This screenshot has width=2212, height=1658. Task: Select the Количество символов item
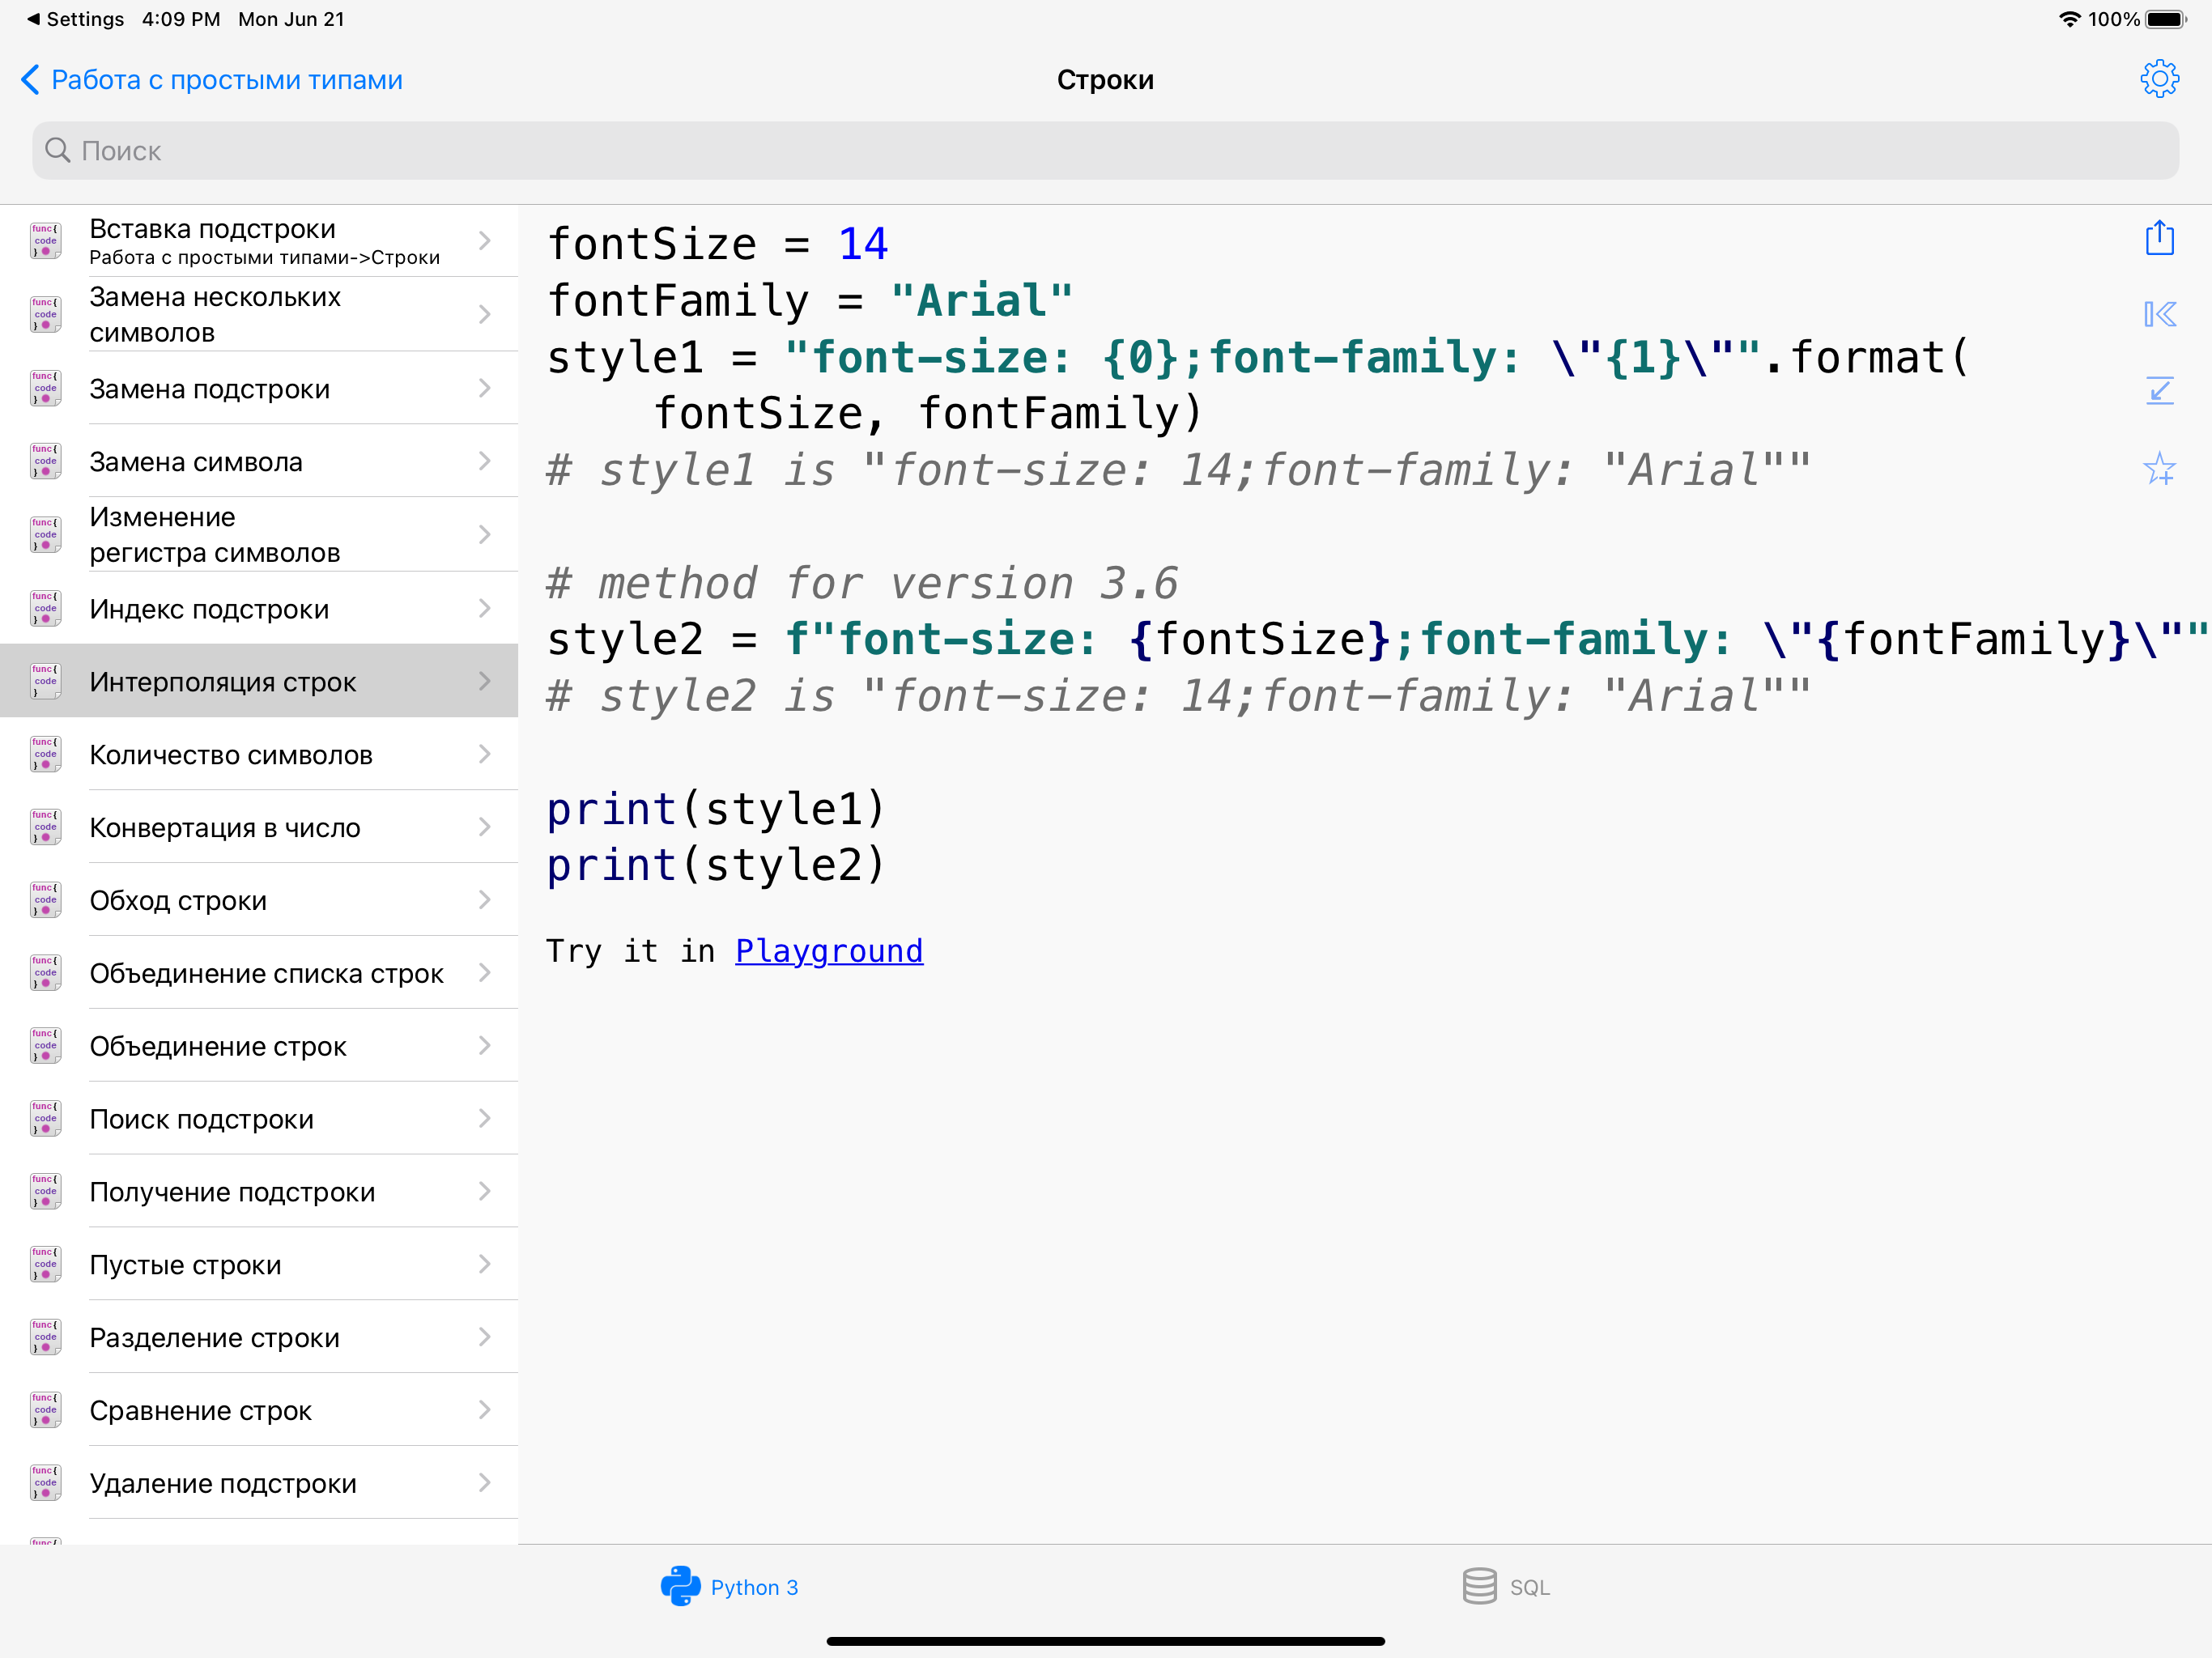[x=259, y=754]
